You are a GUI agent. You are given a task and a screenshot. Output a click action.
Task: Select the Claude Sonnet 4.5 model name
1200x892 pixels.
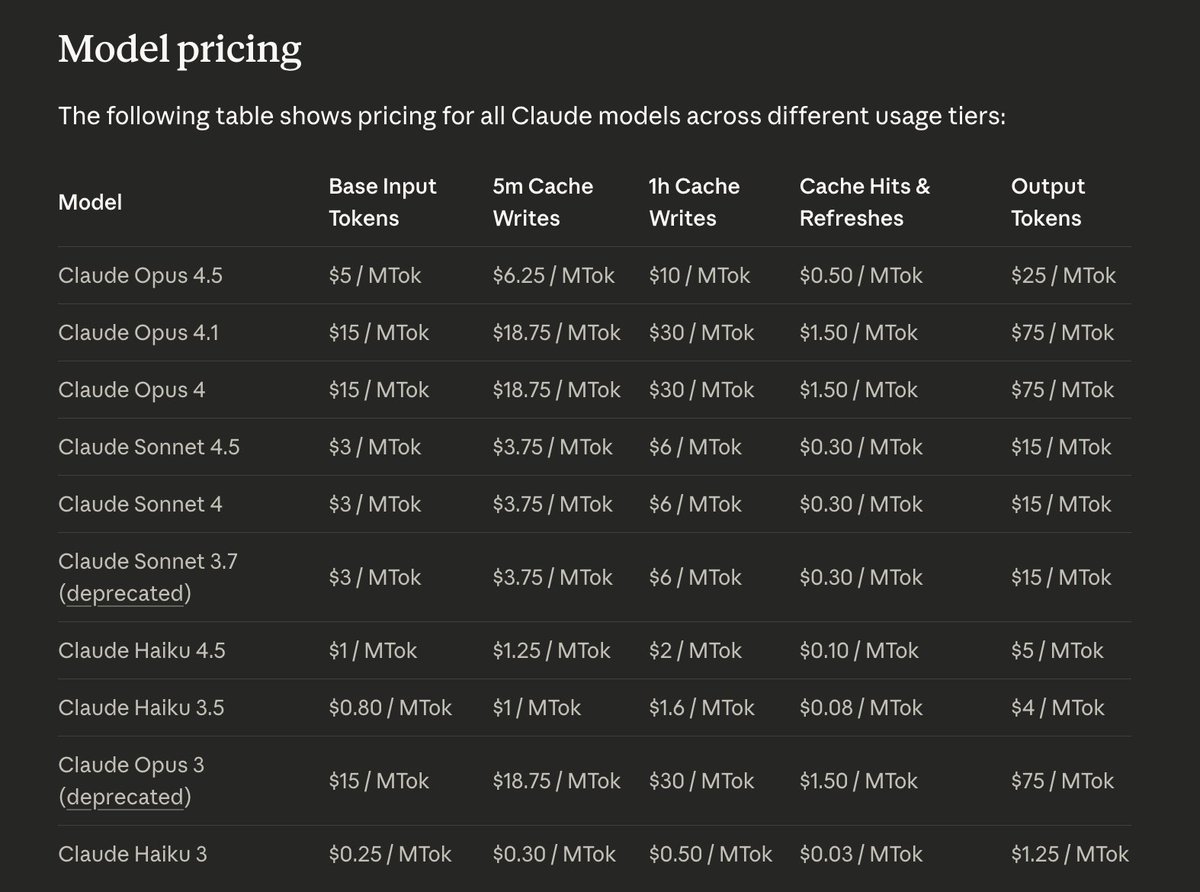coord(149,447)
